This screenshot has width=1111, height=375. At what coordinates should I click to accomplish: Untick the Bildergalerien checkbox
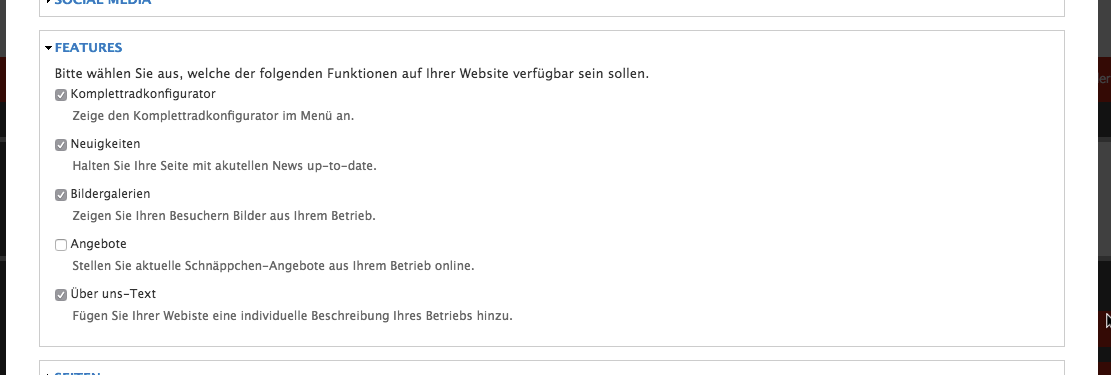(61, 195)
